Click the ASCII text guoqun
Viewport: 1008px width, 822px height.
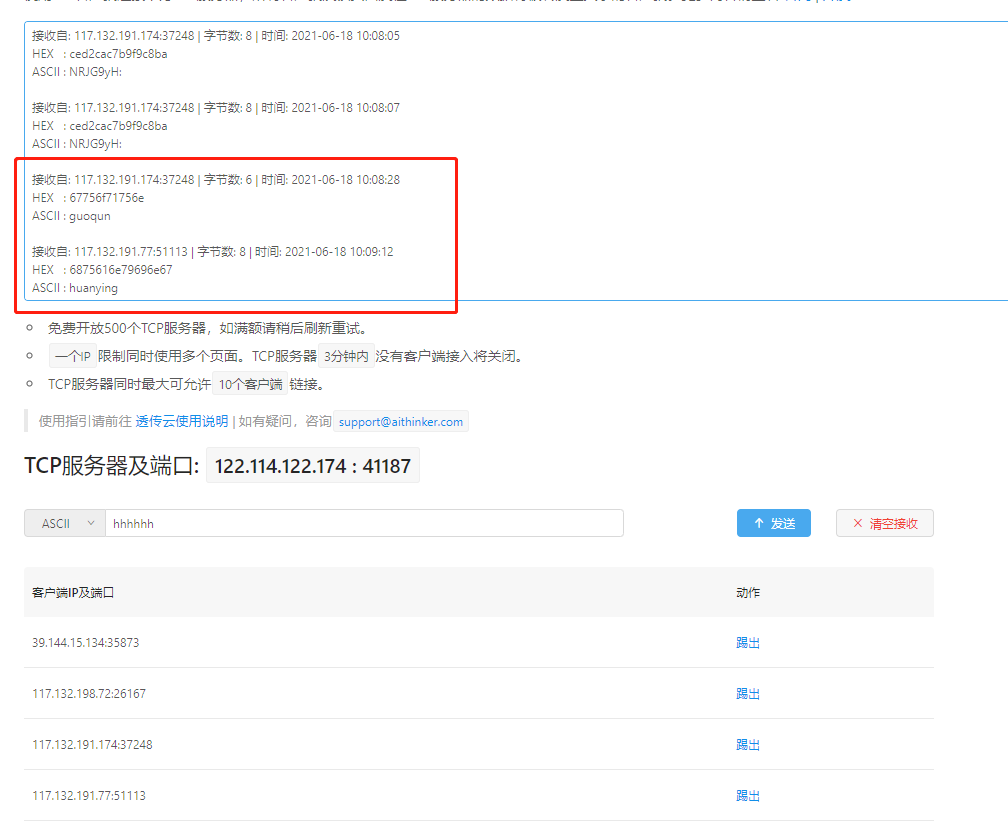(89, 216)
